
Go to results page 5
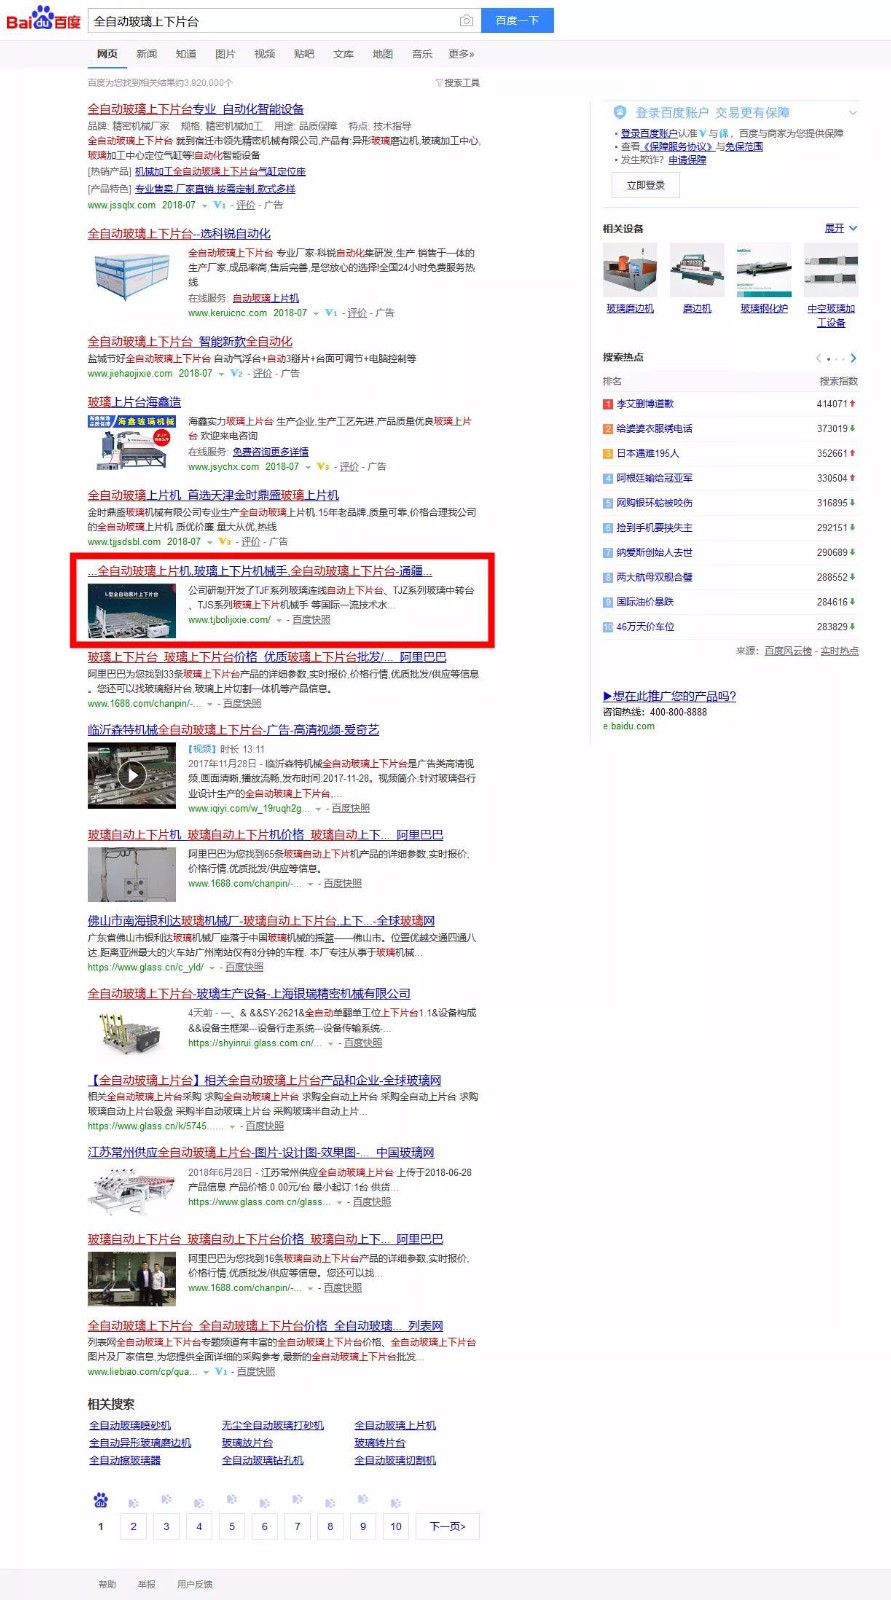tap(232, 1526)
